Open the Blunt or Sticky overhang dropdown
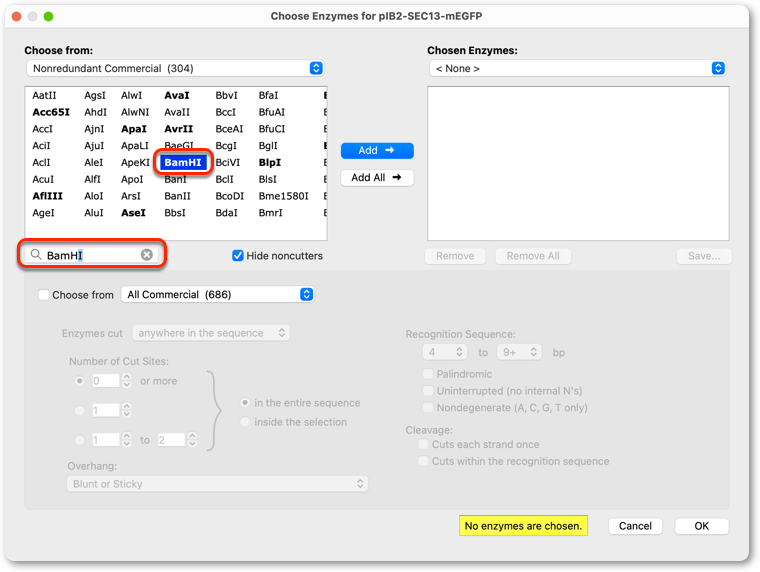 [x=218, y=484]
